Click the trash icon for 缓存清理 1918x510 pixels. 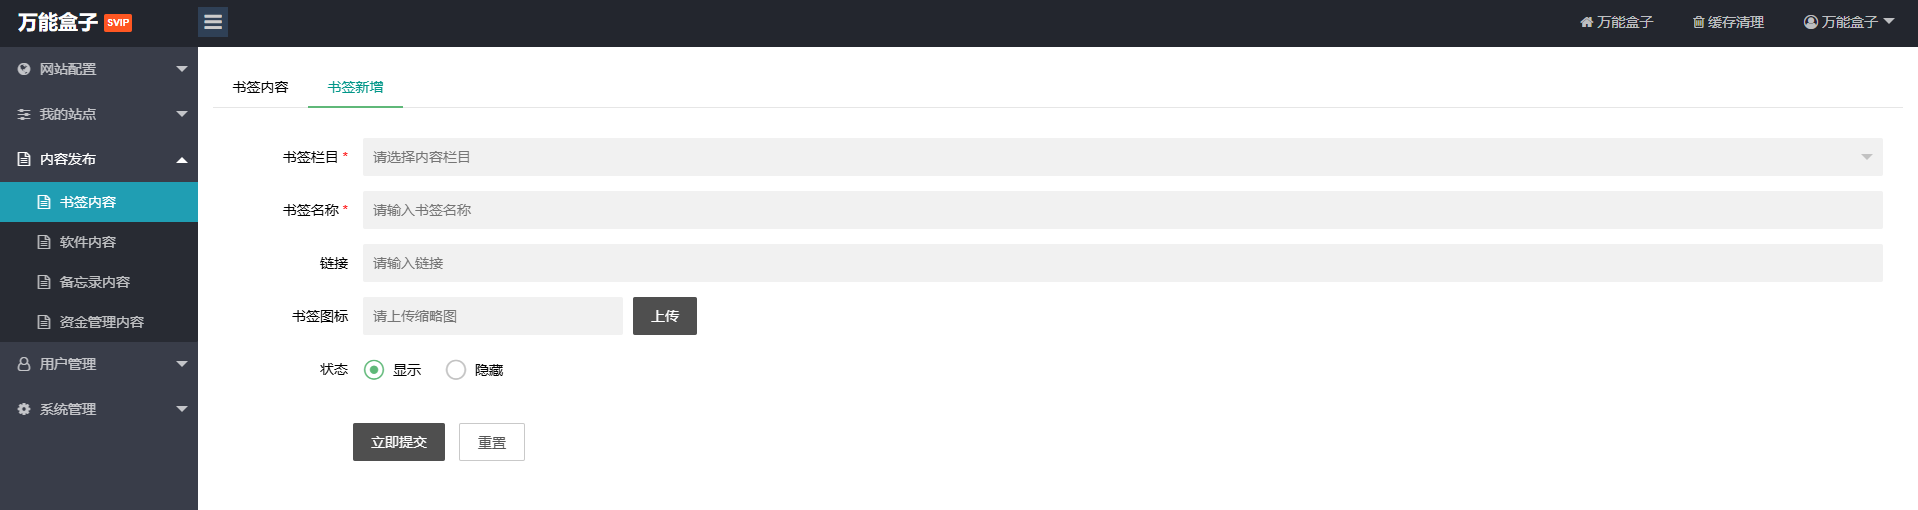tap(1698, 22)
